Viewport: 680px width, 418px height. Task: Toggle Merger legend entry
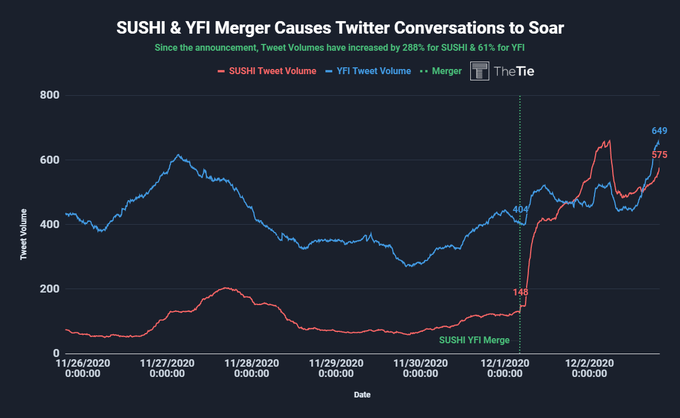[x=441, y=71]
